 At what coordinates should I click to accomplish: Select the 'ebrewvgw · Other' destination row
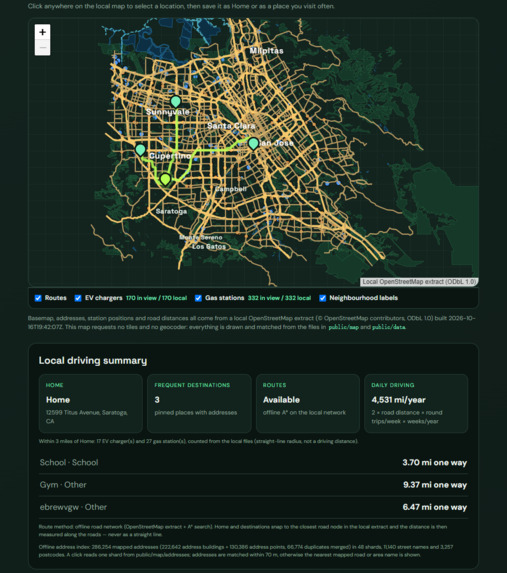click(x=253, y=507)
